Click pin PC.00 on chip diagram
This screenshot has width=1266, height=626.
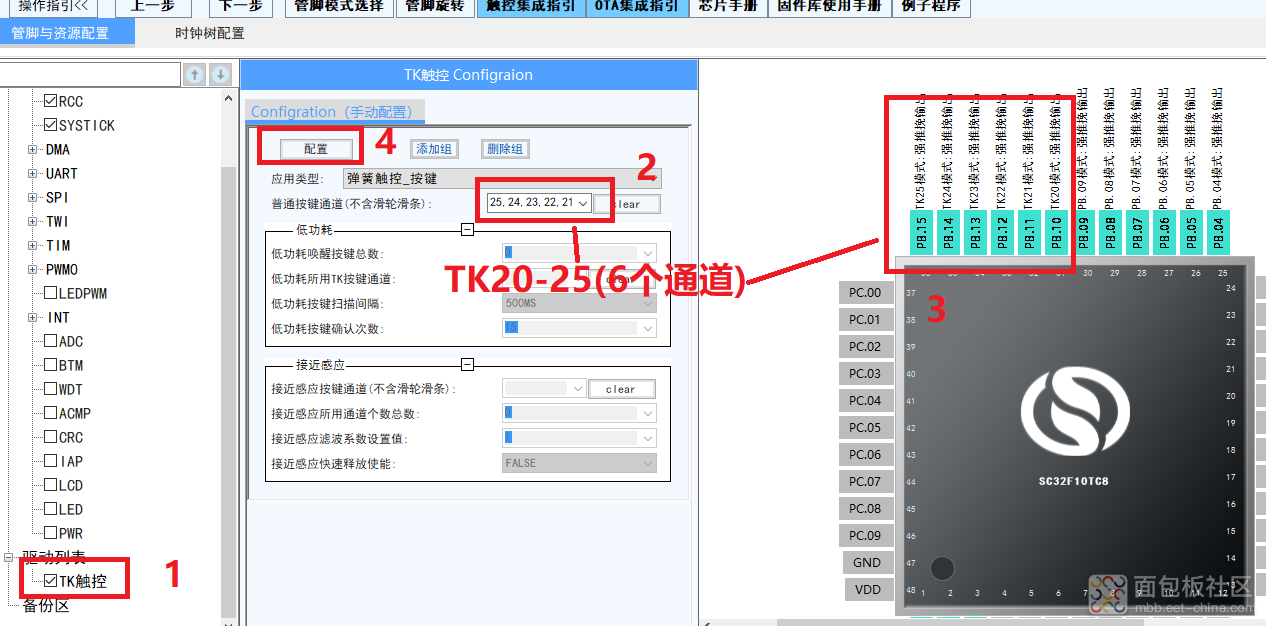point(865,293)
